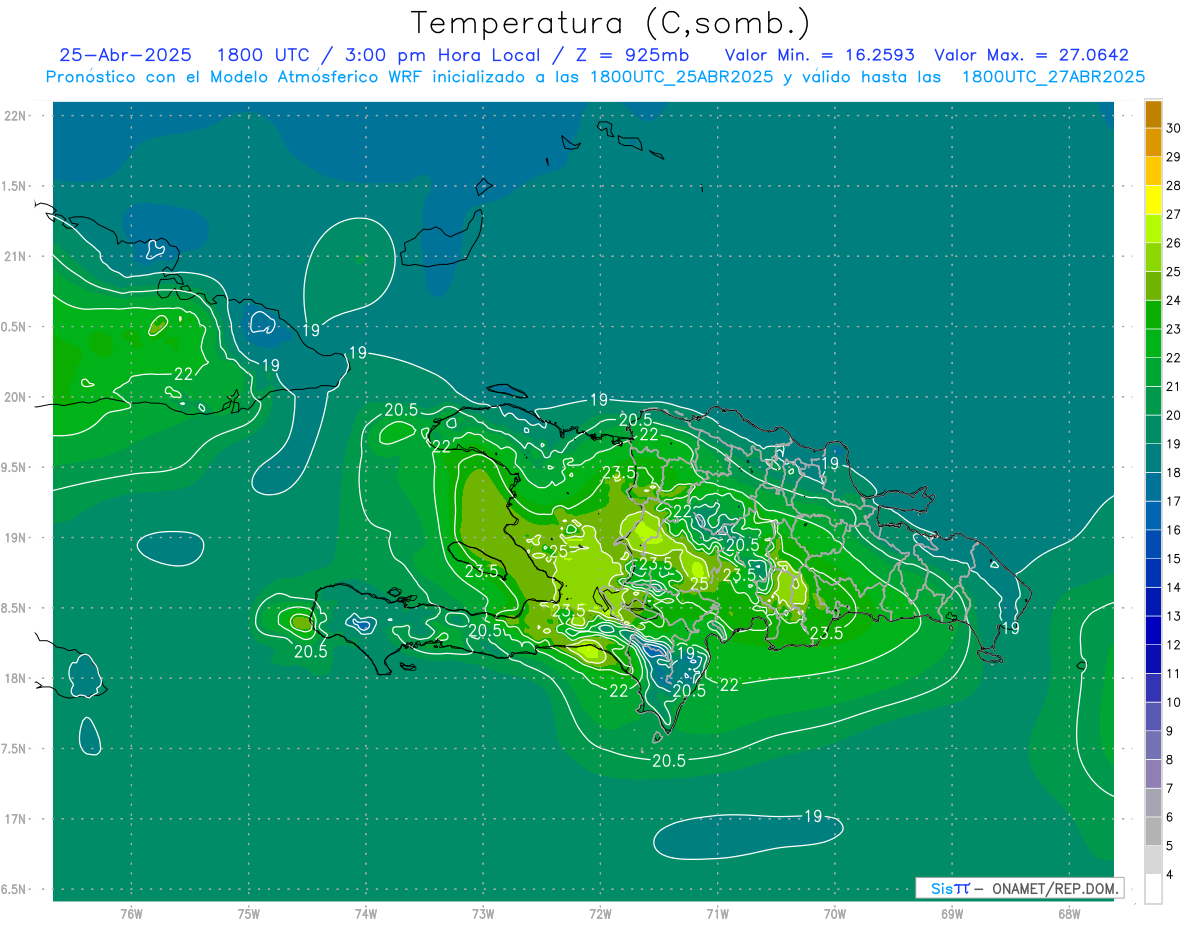1200x927 pixels.
Task: Select the pressure level 'Z = 925mb'
Action: click(633, 55)
